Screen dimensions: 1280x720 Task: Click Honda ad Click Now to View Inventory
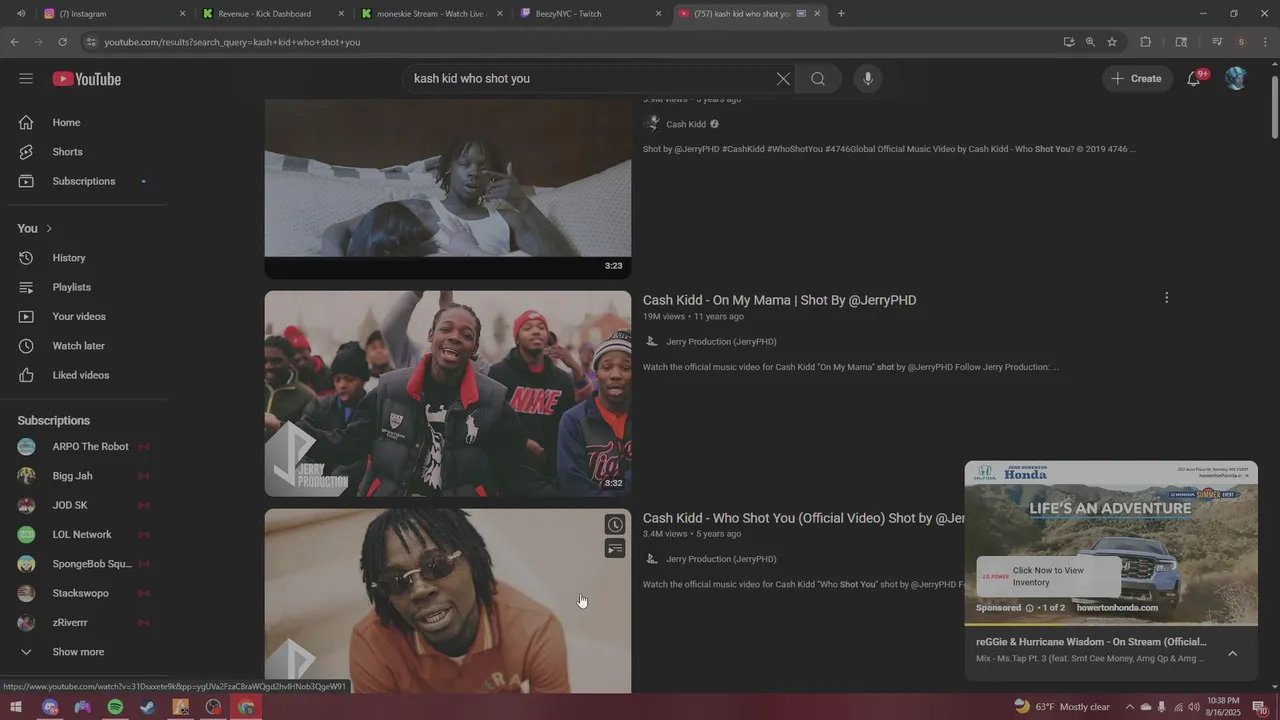coord(1048,576)
